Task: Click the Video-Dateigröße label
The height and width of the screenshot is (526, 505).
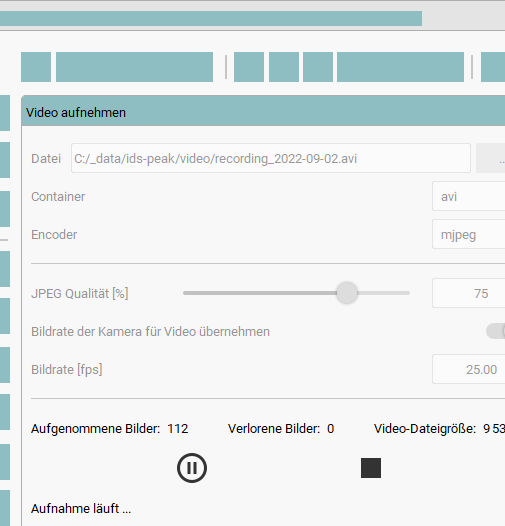Action: pos(425,429)
